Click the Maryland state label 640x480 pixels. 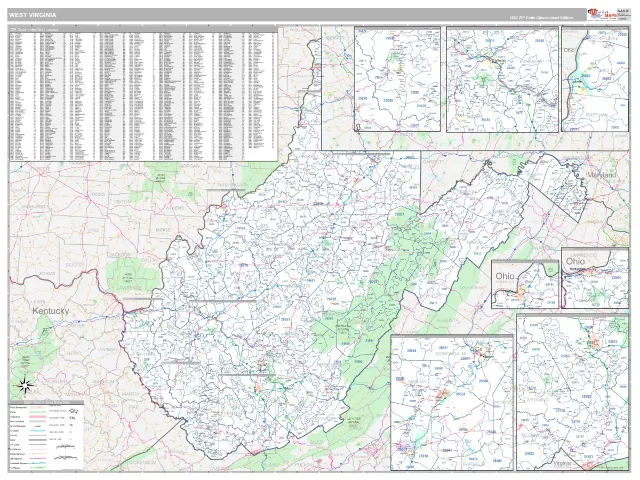pyautogui.click(x=602, y=175)
